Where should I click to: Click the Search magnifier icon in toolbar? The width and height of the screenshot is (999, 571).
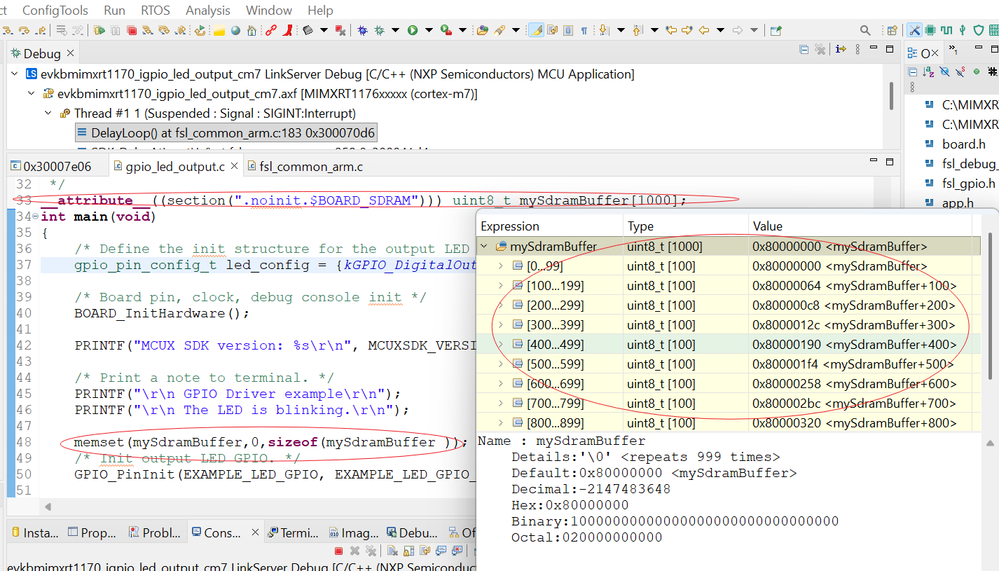pos(865,30)
